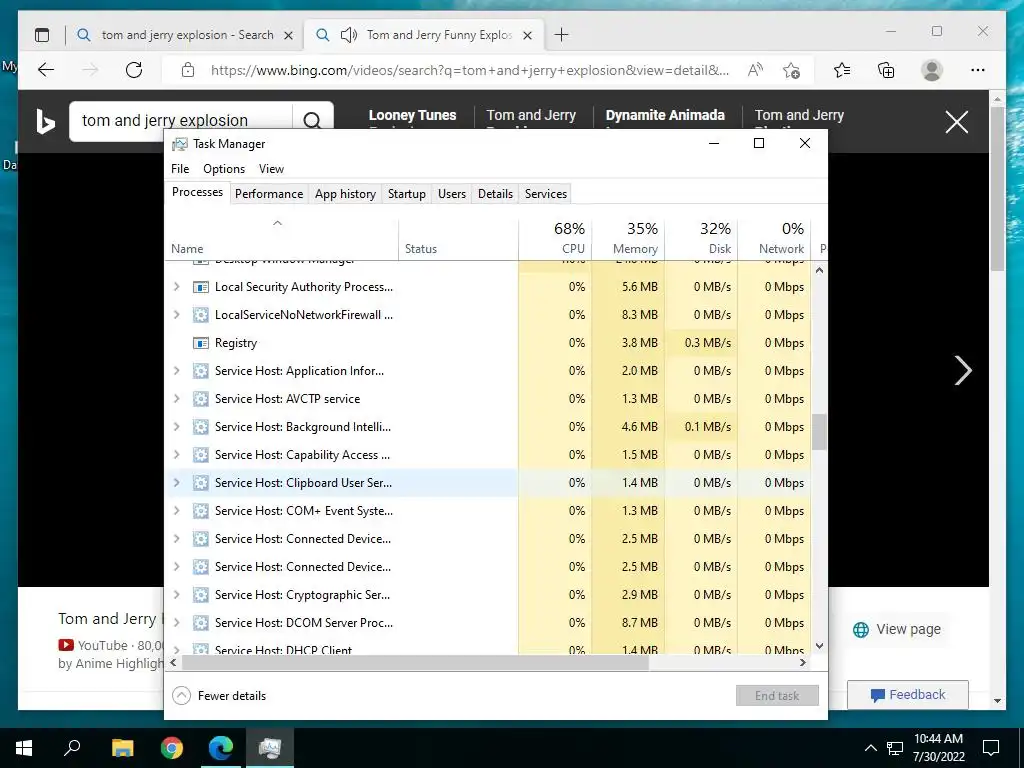The width and height of the screenshot is (1024, 768).
Task: Open Windows Start menu
Action: pyautogui.click(x=24, y=748)
